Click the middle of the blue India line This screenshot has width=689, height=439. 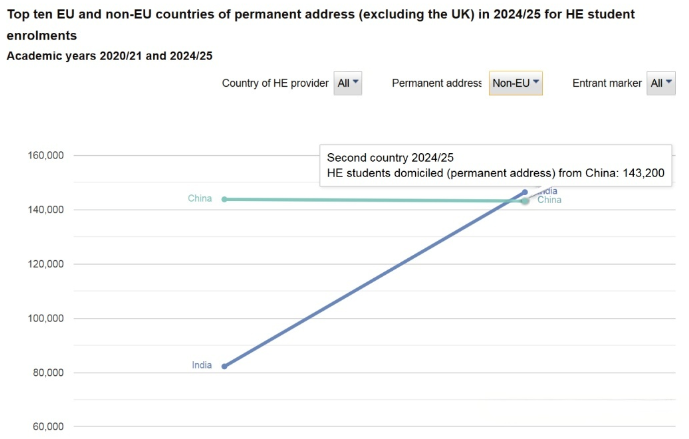click(374, 279)
